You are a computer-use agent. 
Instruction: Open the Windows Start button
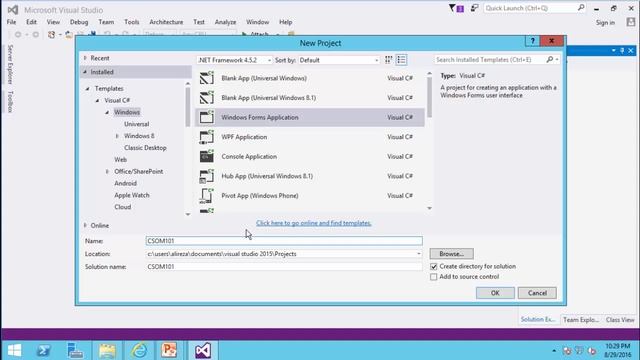[14, 350]
